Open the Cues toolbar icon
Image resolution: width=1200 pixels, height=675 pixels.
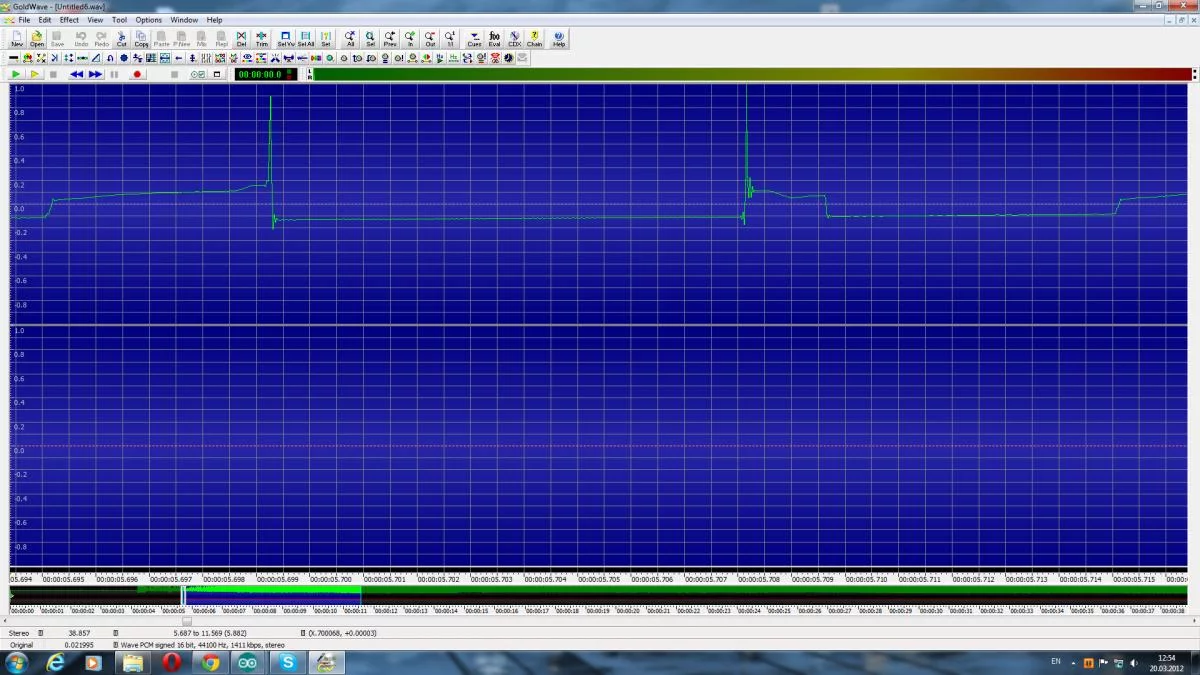(474, 39)
